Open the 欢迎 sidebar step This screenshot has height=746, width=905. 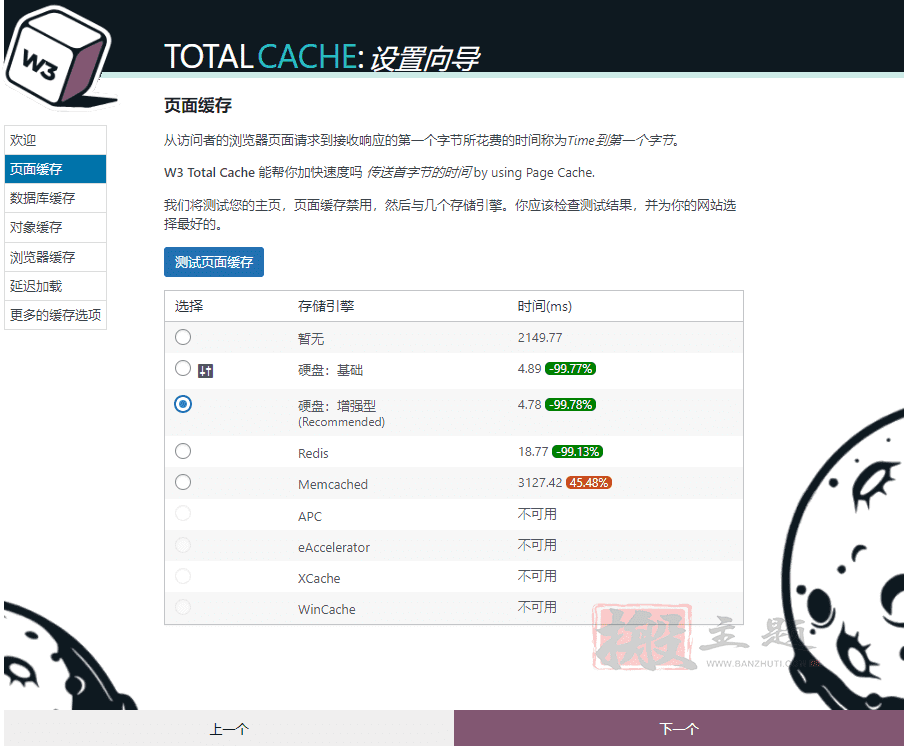(55, 140)
